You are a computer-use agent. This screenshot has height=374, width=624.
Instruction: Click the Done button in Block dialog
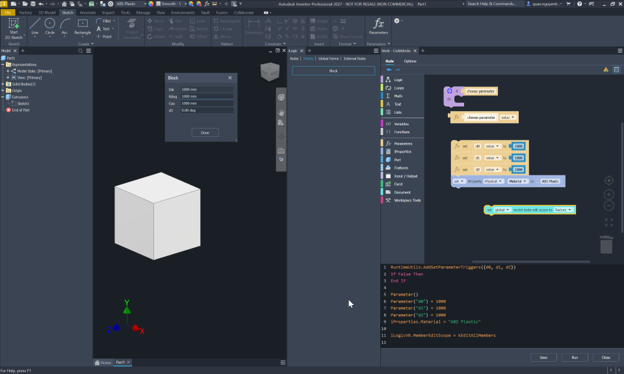pyautogui.click(x=205, y=132)
